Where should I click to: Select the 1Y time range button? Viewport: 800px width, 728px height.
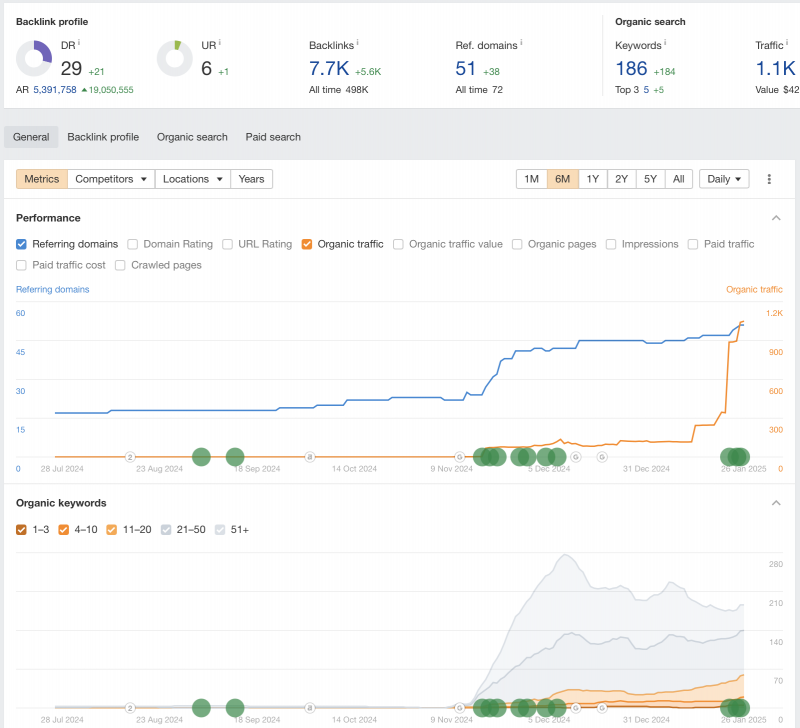[x=592, y=179]
